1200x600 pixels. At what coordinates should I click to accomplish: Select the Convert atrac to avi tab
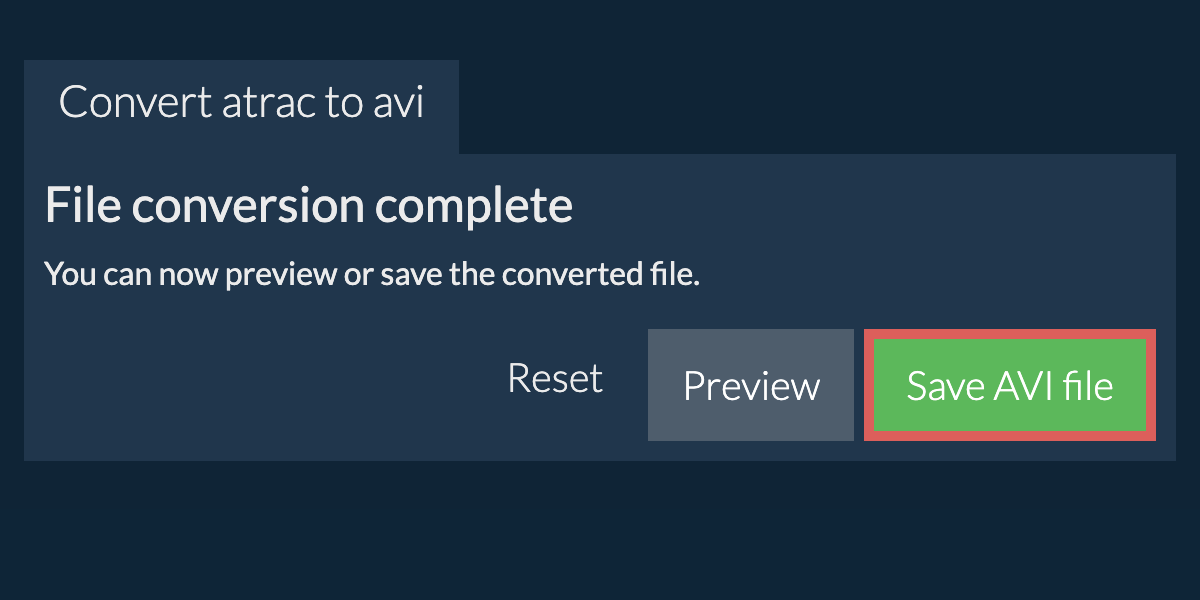(241, 104)
